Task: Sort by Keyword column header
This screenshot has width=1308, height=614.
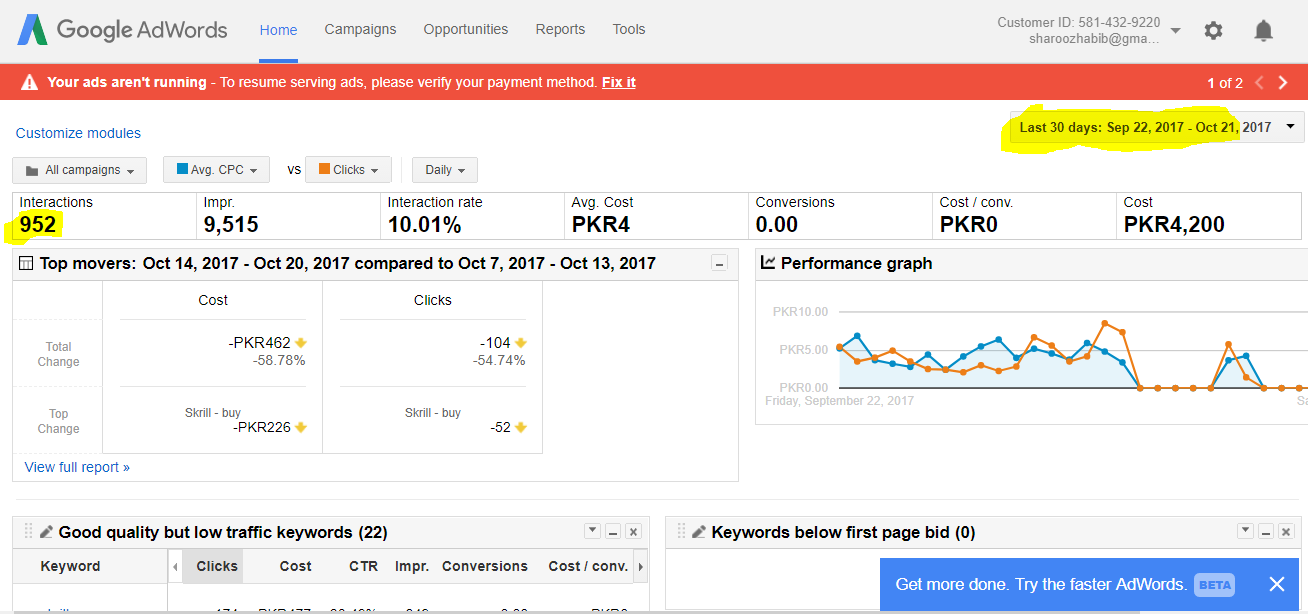Action: 70,566
